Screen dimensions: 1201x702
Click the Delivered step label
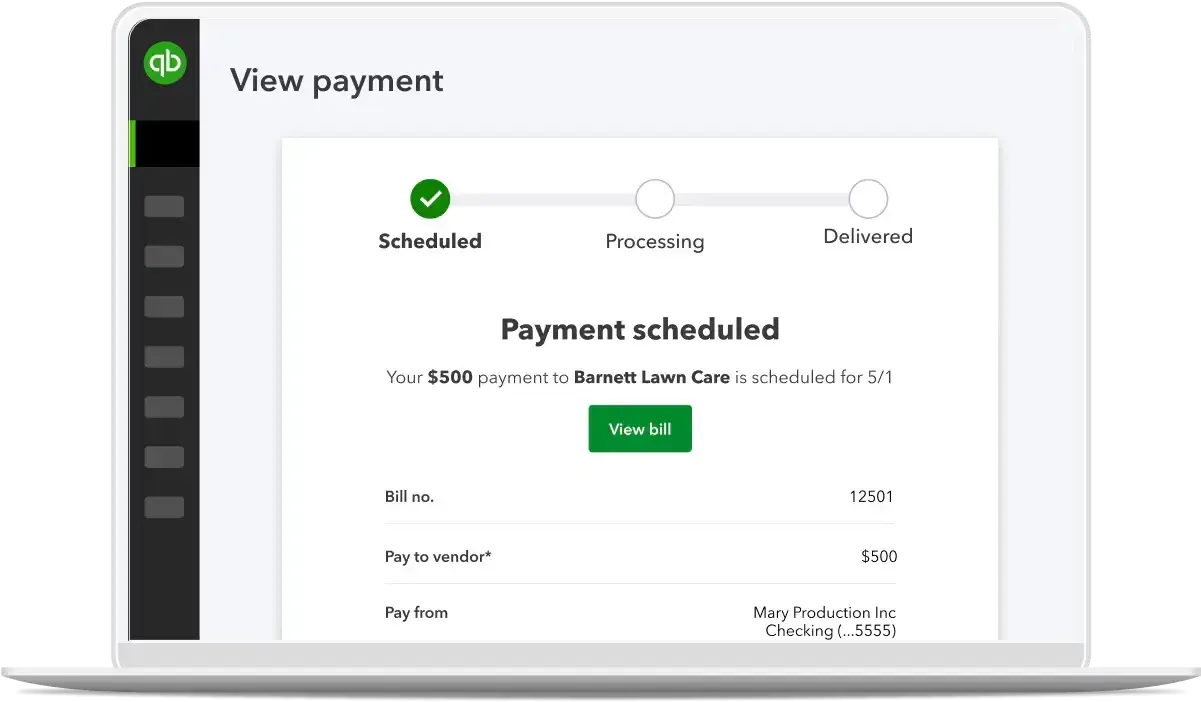point(868,236)
